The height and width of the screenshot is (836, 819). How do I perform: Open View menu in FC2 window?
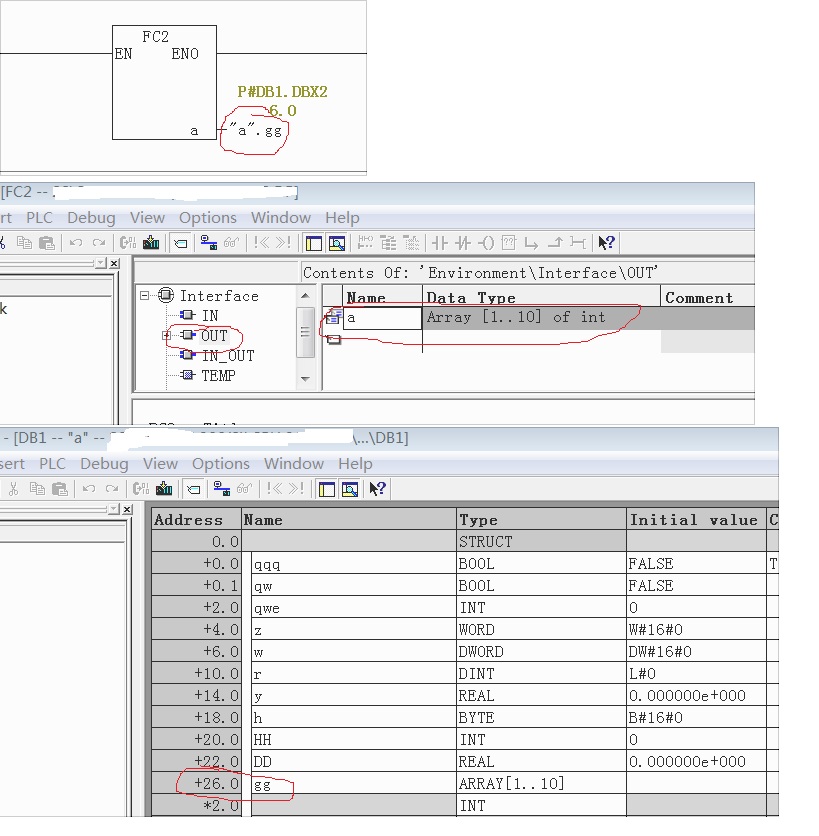pos(147,218)
